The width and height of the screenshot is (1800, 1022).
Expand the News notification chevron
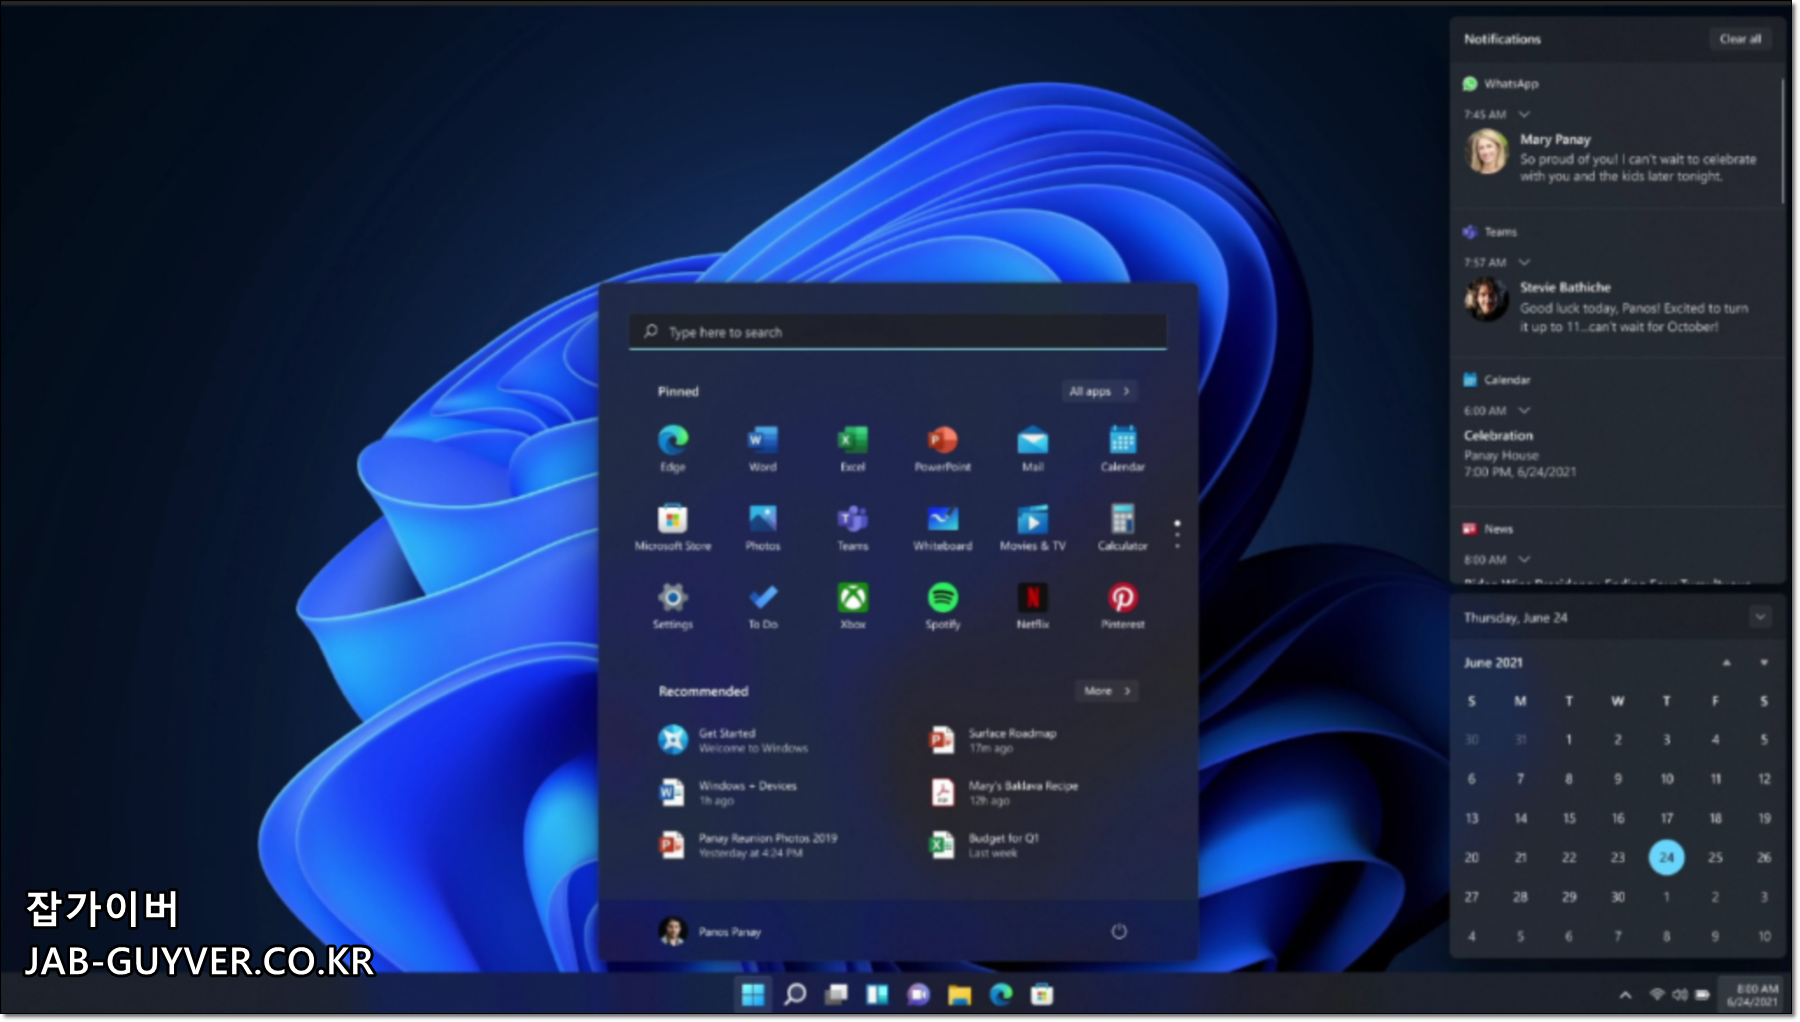(1524, 559)
